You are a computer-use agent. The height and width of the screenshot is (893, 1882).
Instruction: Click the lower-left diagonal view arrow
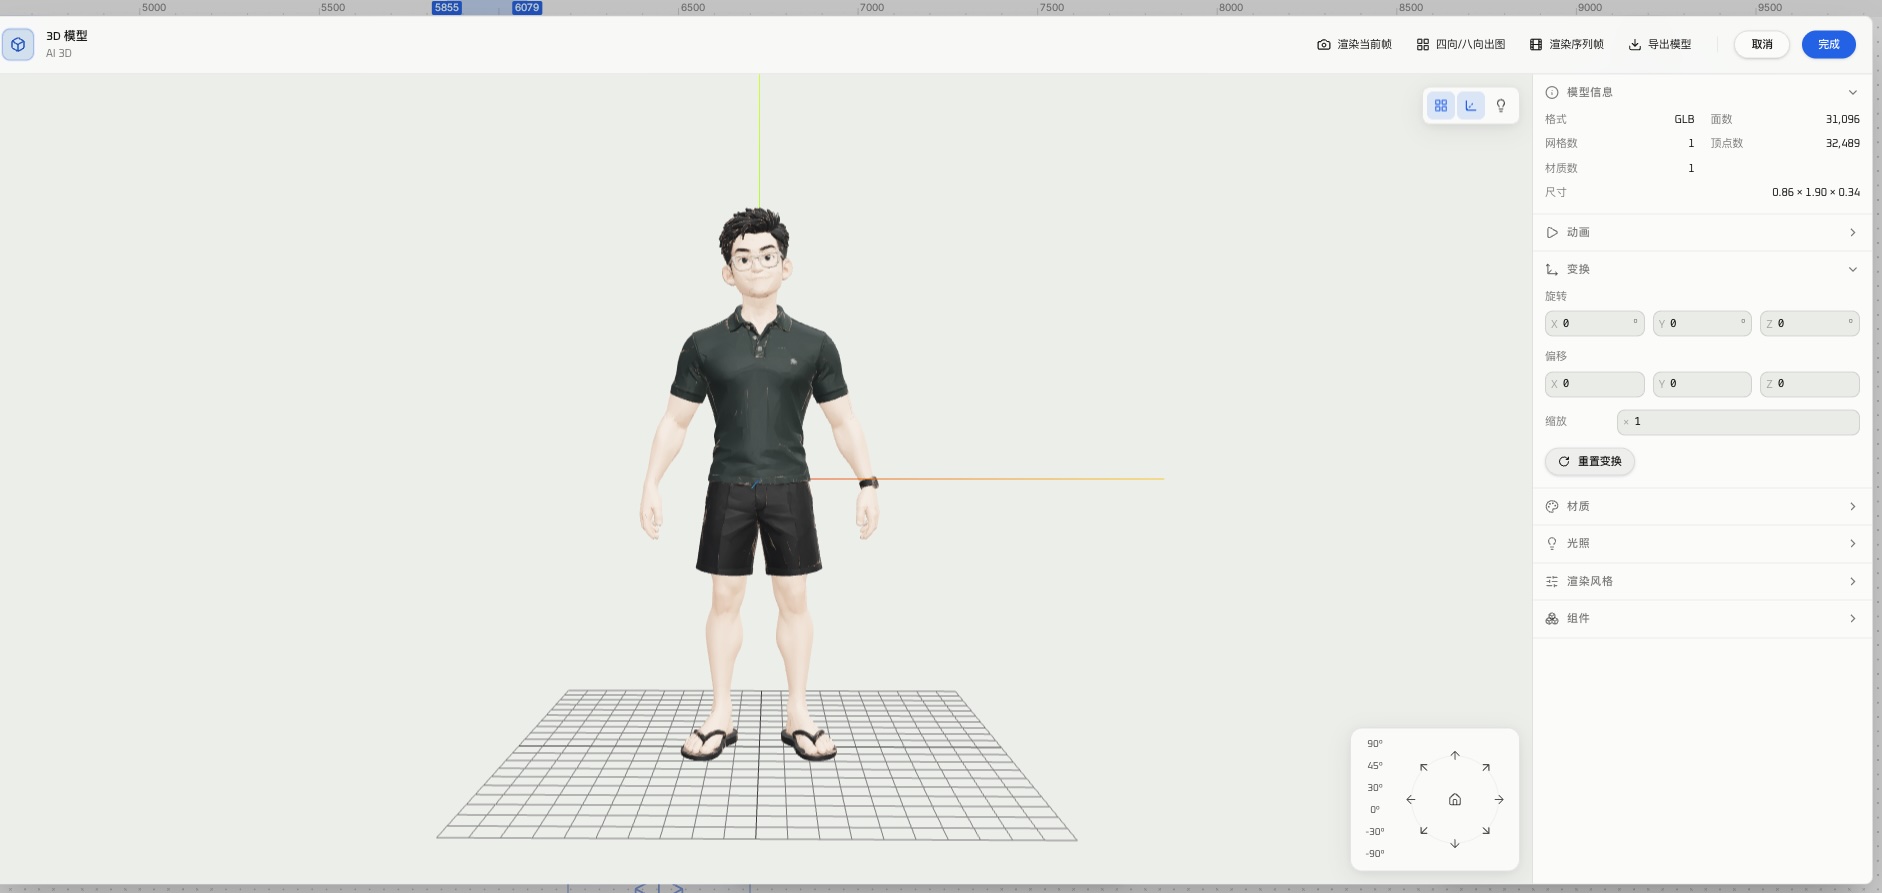[x=1424, y=830]
